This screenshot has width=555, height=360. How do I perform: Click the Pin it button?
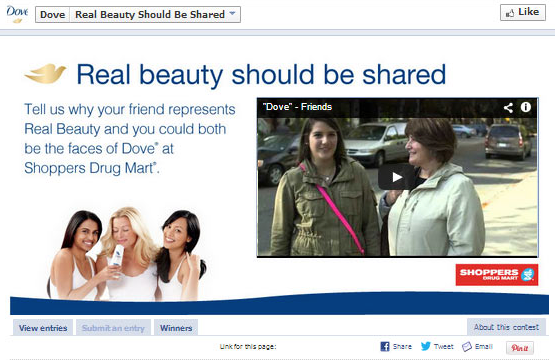(520, 348)
